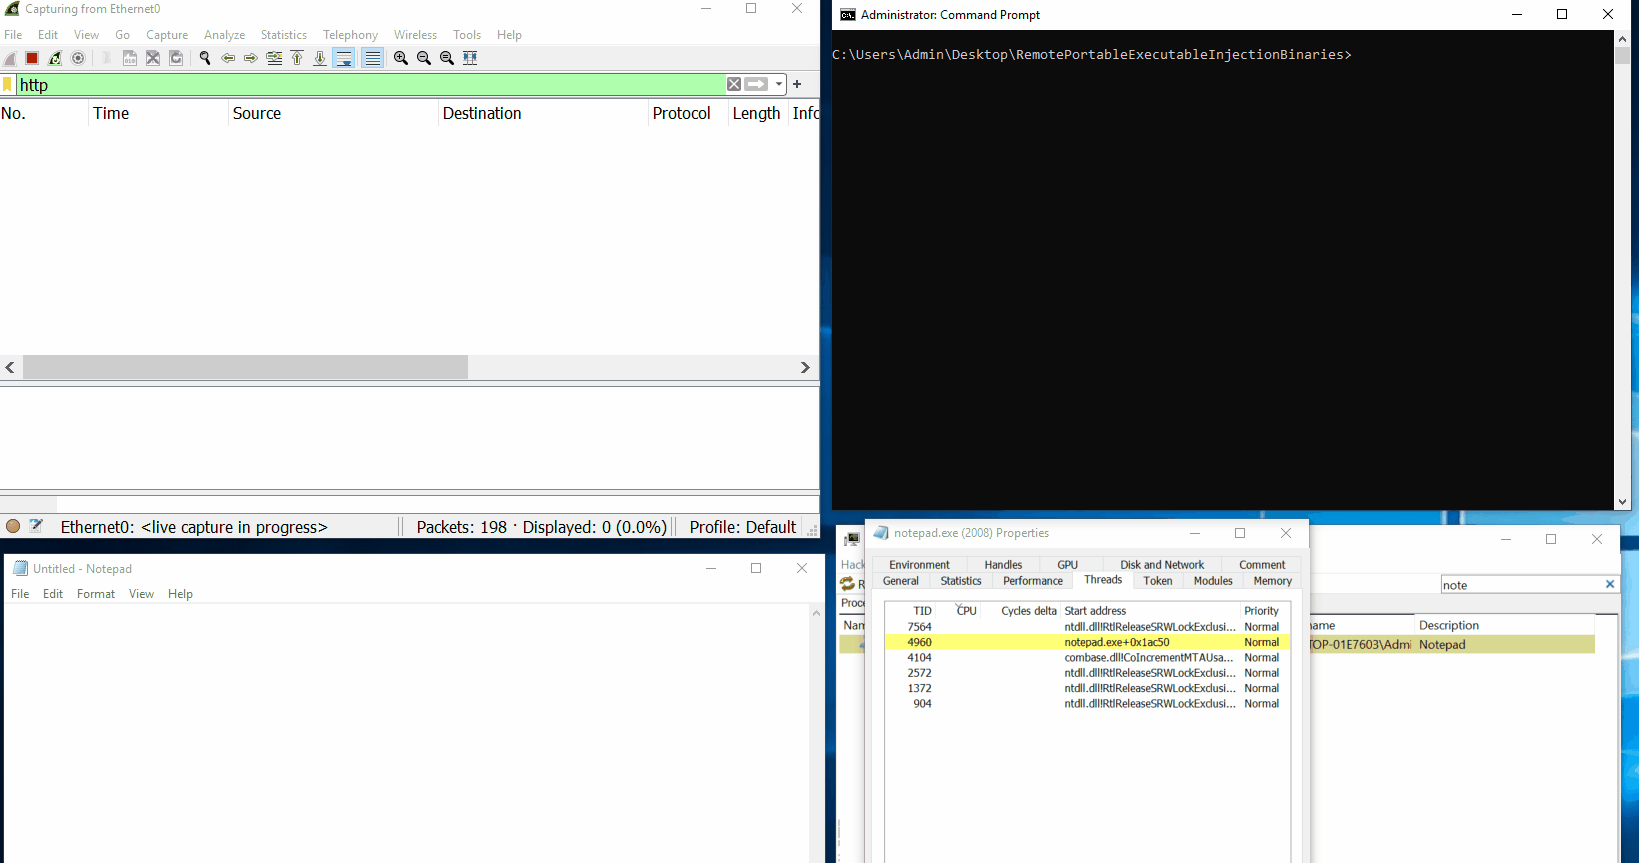
Task: Clear the http display filter
Action: tap(734, 84)
